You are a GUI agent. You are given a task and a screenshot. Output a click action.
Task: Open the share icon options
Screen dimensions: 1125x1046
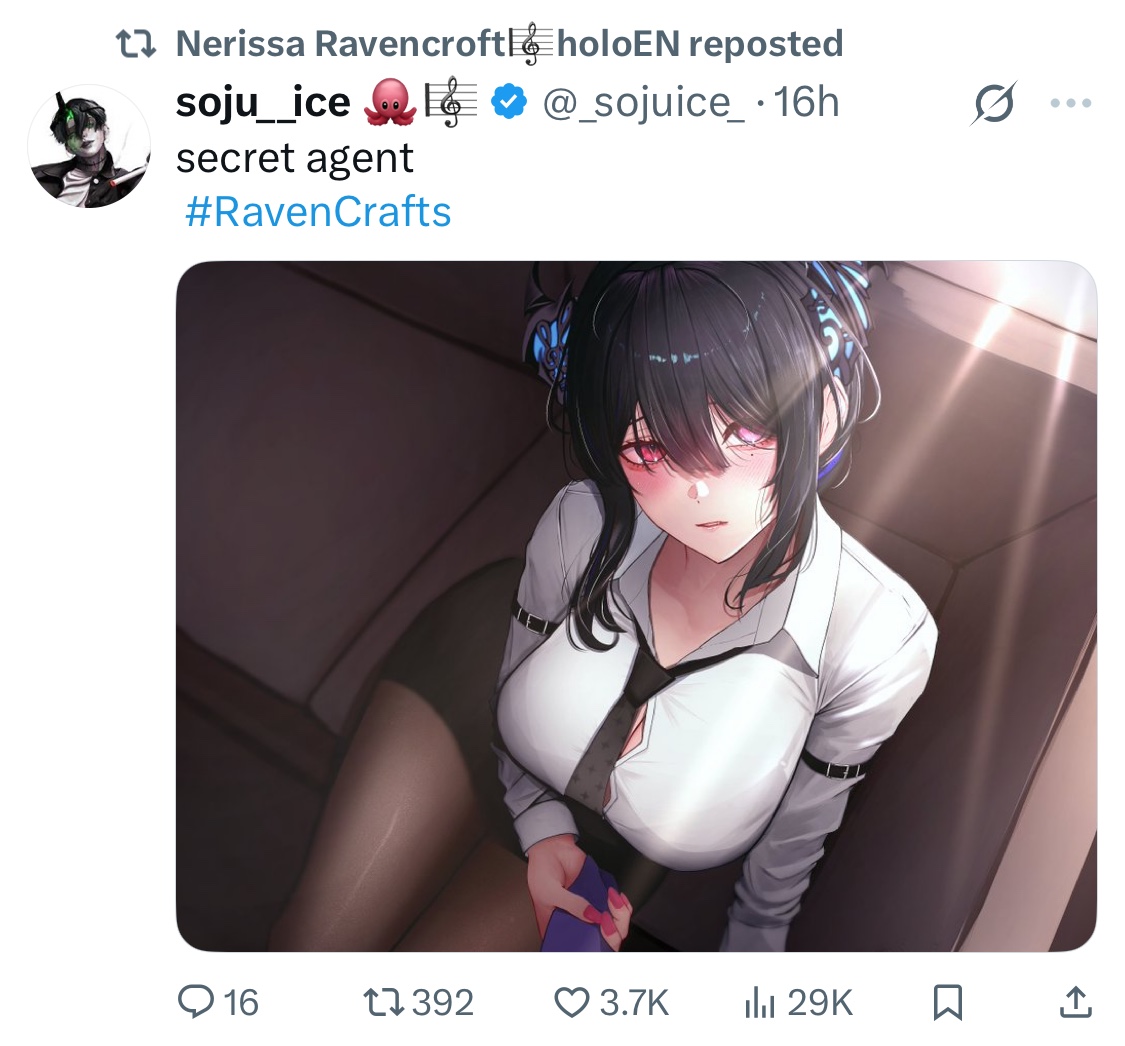[1075, 1002]
